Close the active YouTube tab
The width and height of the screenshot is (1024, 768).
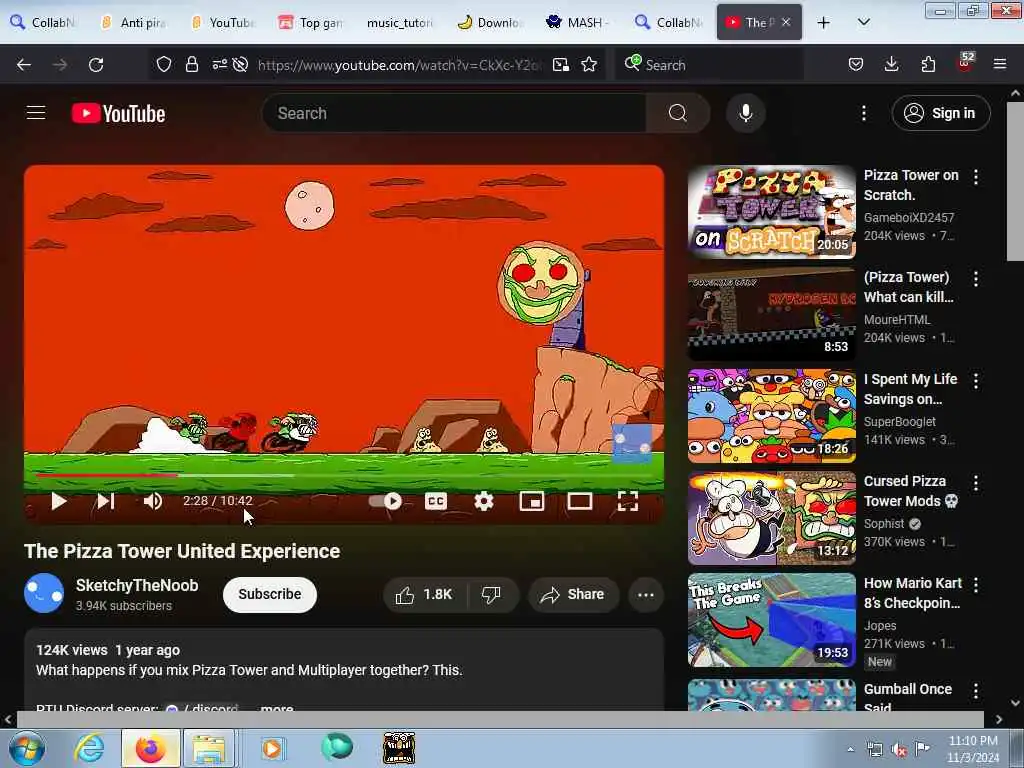pos(786,22)
